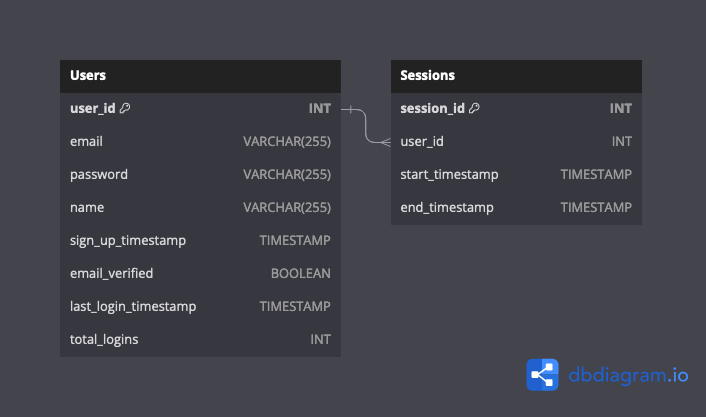The height and width of the screenshot is (417, 706).
Task: Click the dbdiagram.io share logo icon
Action: 542,375
